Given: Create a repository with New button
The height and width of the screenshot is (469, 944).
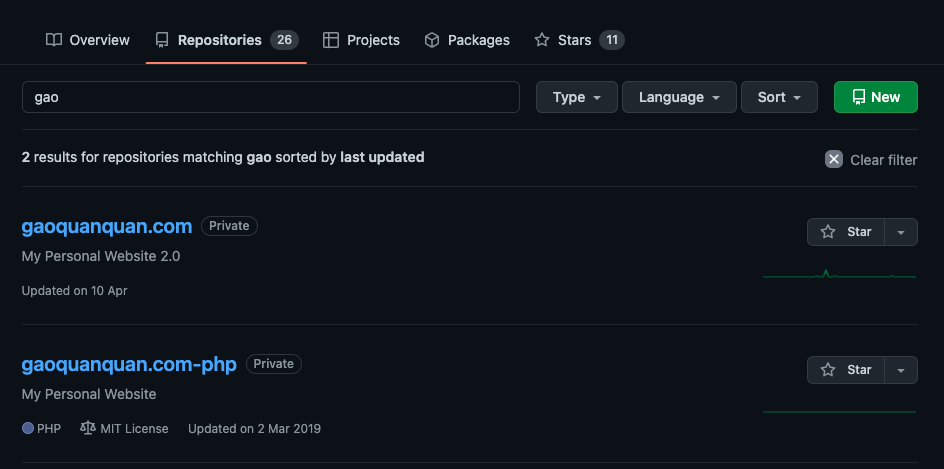Looking at the screenshot, I should [875, 97].
